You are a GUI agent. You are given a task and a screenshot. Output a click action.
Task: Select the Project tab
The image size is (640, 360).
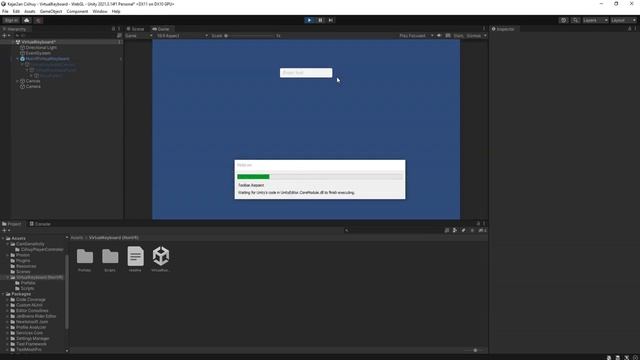click(x=11, y=224)
